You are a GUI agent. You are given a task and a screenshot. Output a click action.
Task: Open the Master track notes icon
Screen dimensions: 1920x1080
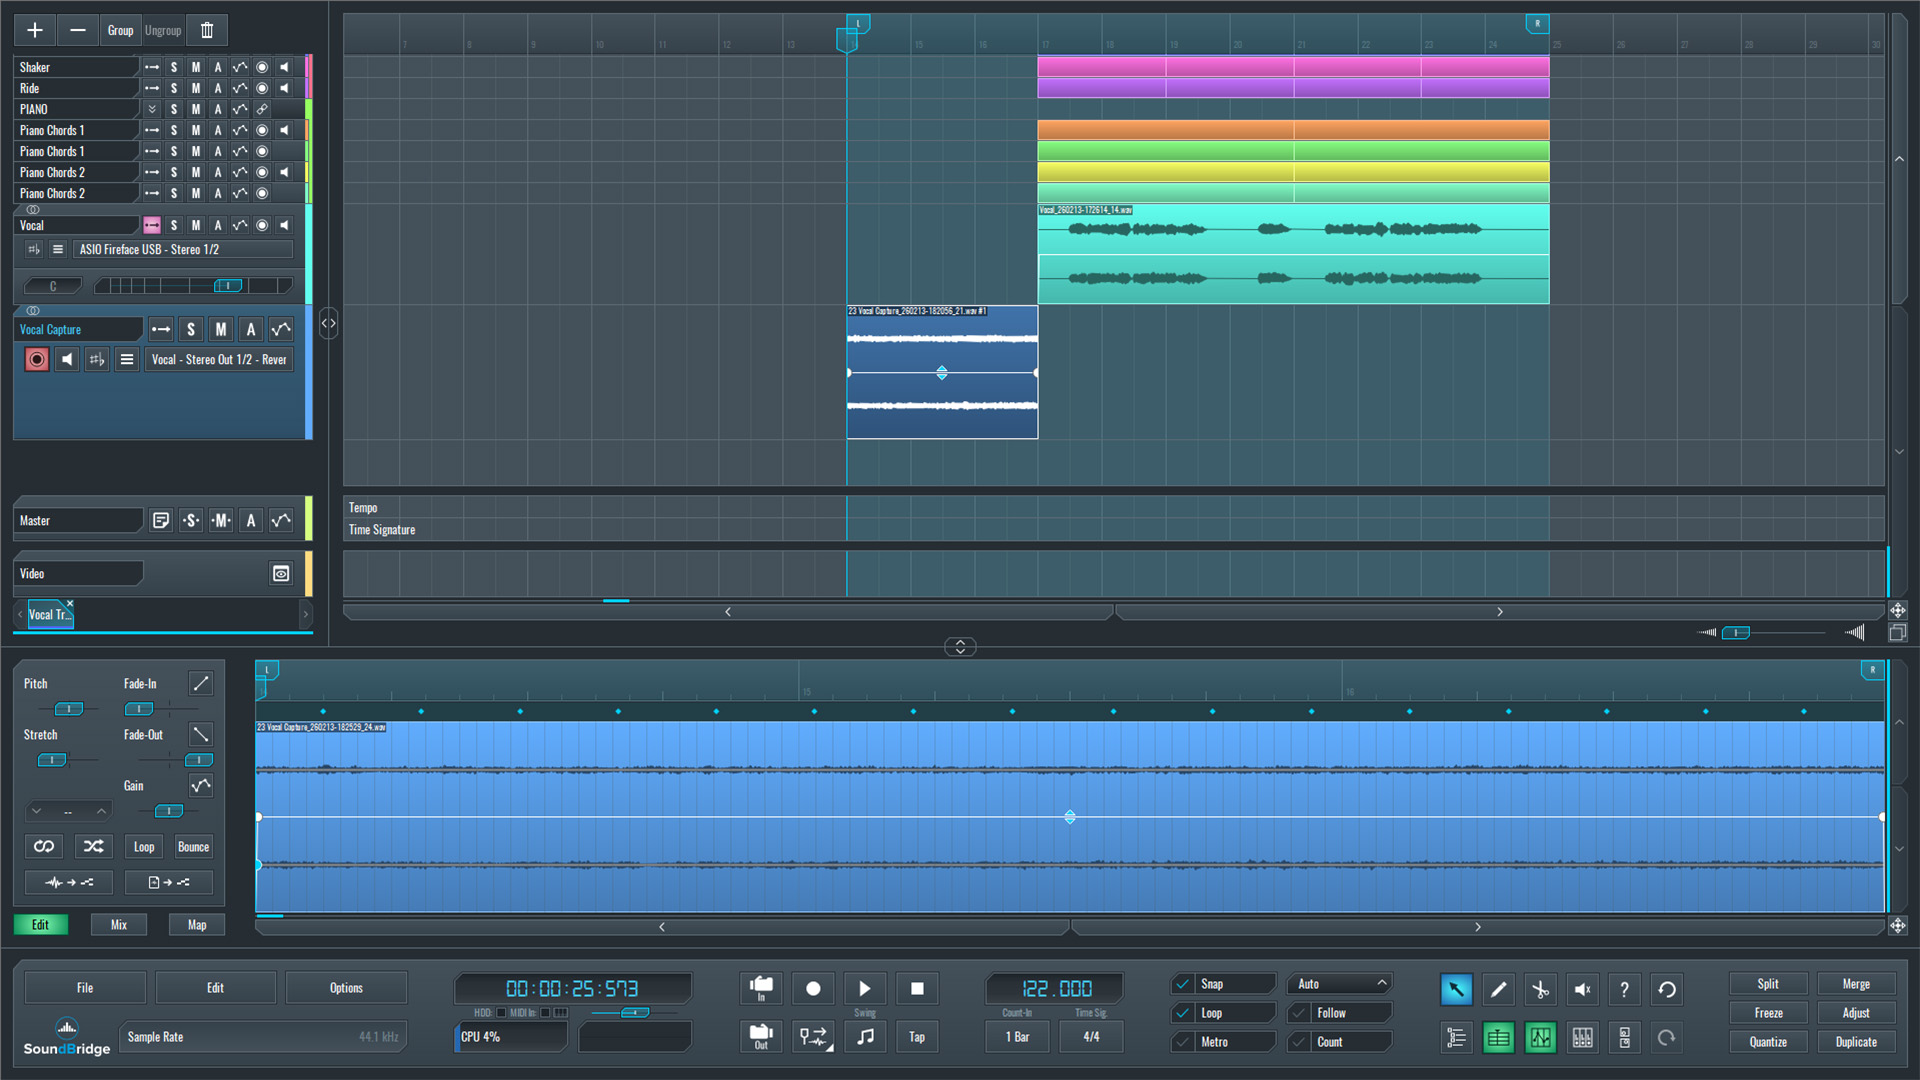(160, 520)
